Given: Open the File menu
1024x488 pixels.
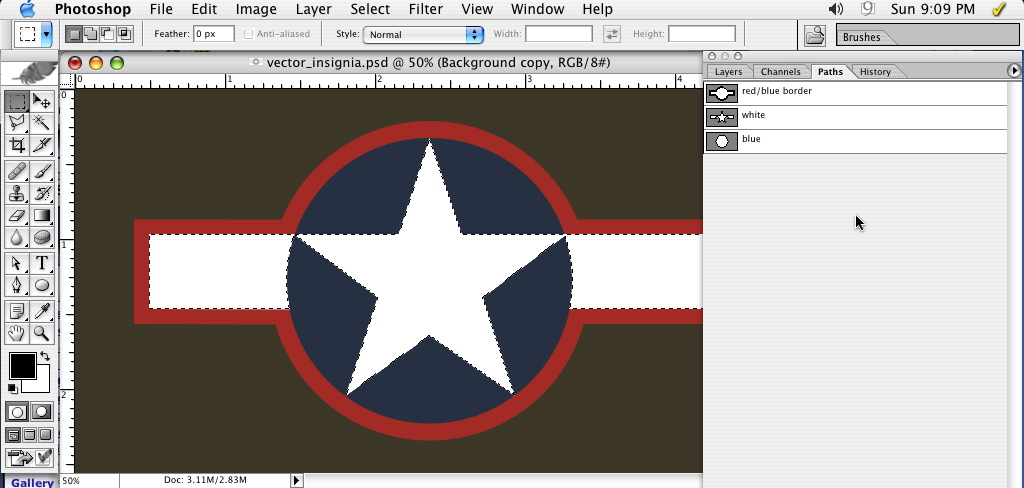Looking at the screenshot, I should [x=161, y=9].
